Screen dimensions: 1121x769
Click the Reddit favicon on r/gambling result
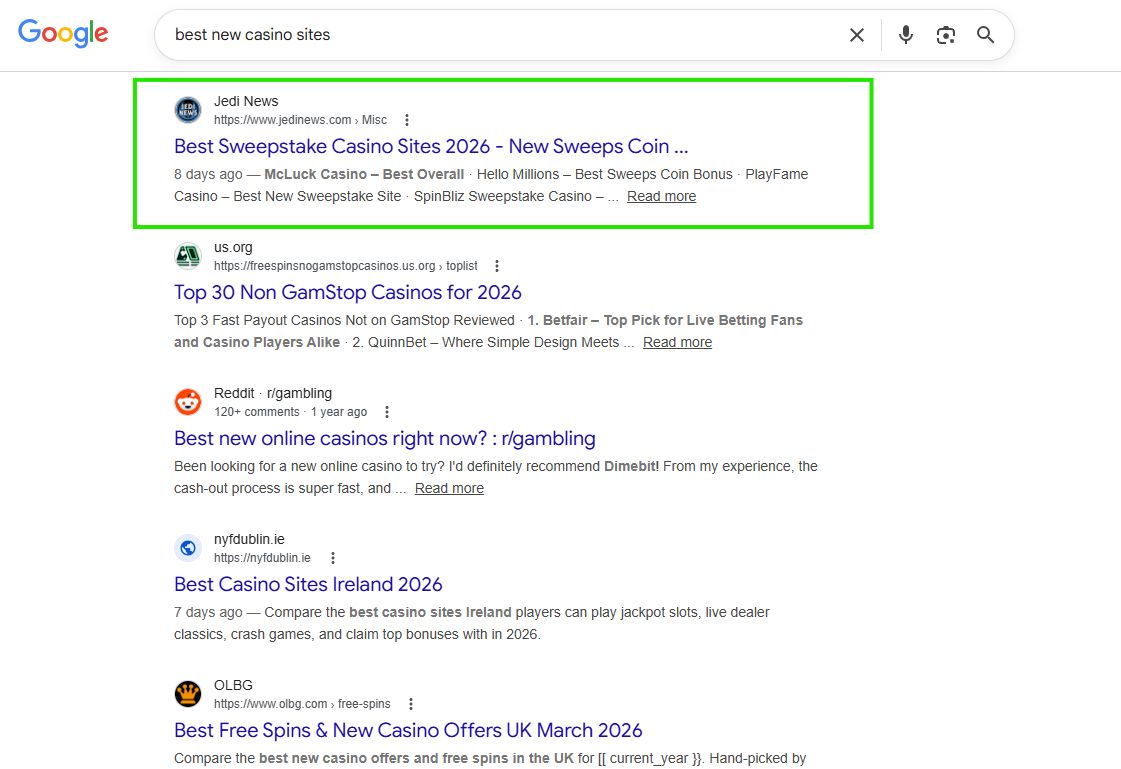188,401
